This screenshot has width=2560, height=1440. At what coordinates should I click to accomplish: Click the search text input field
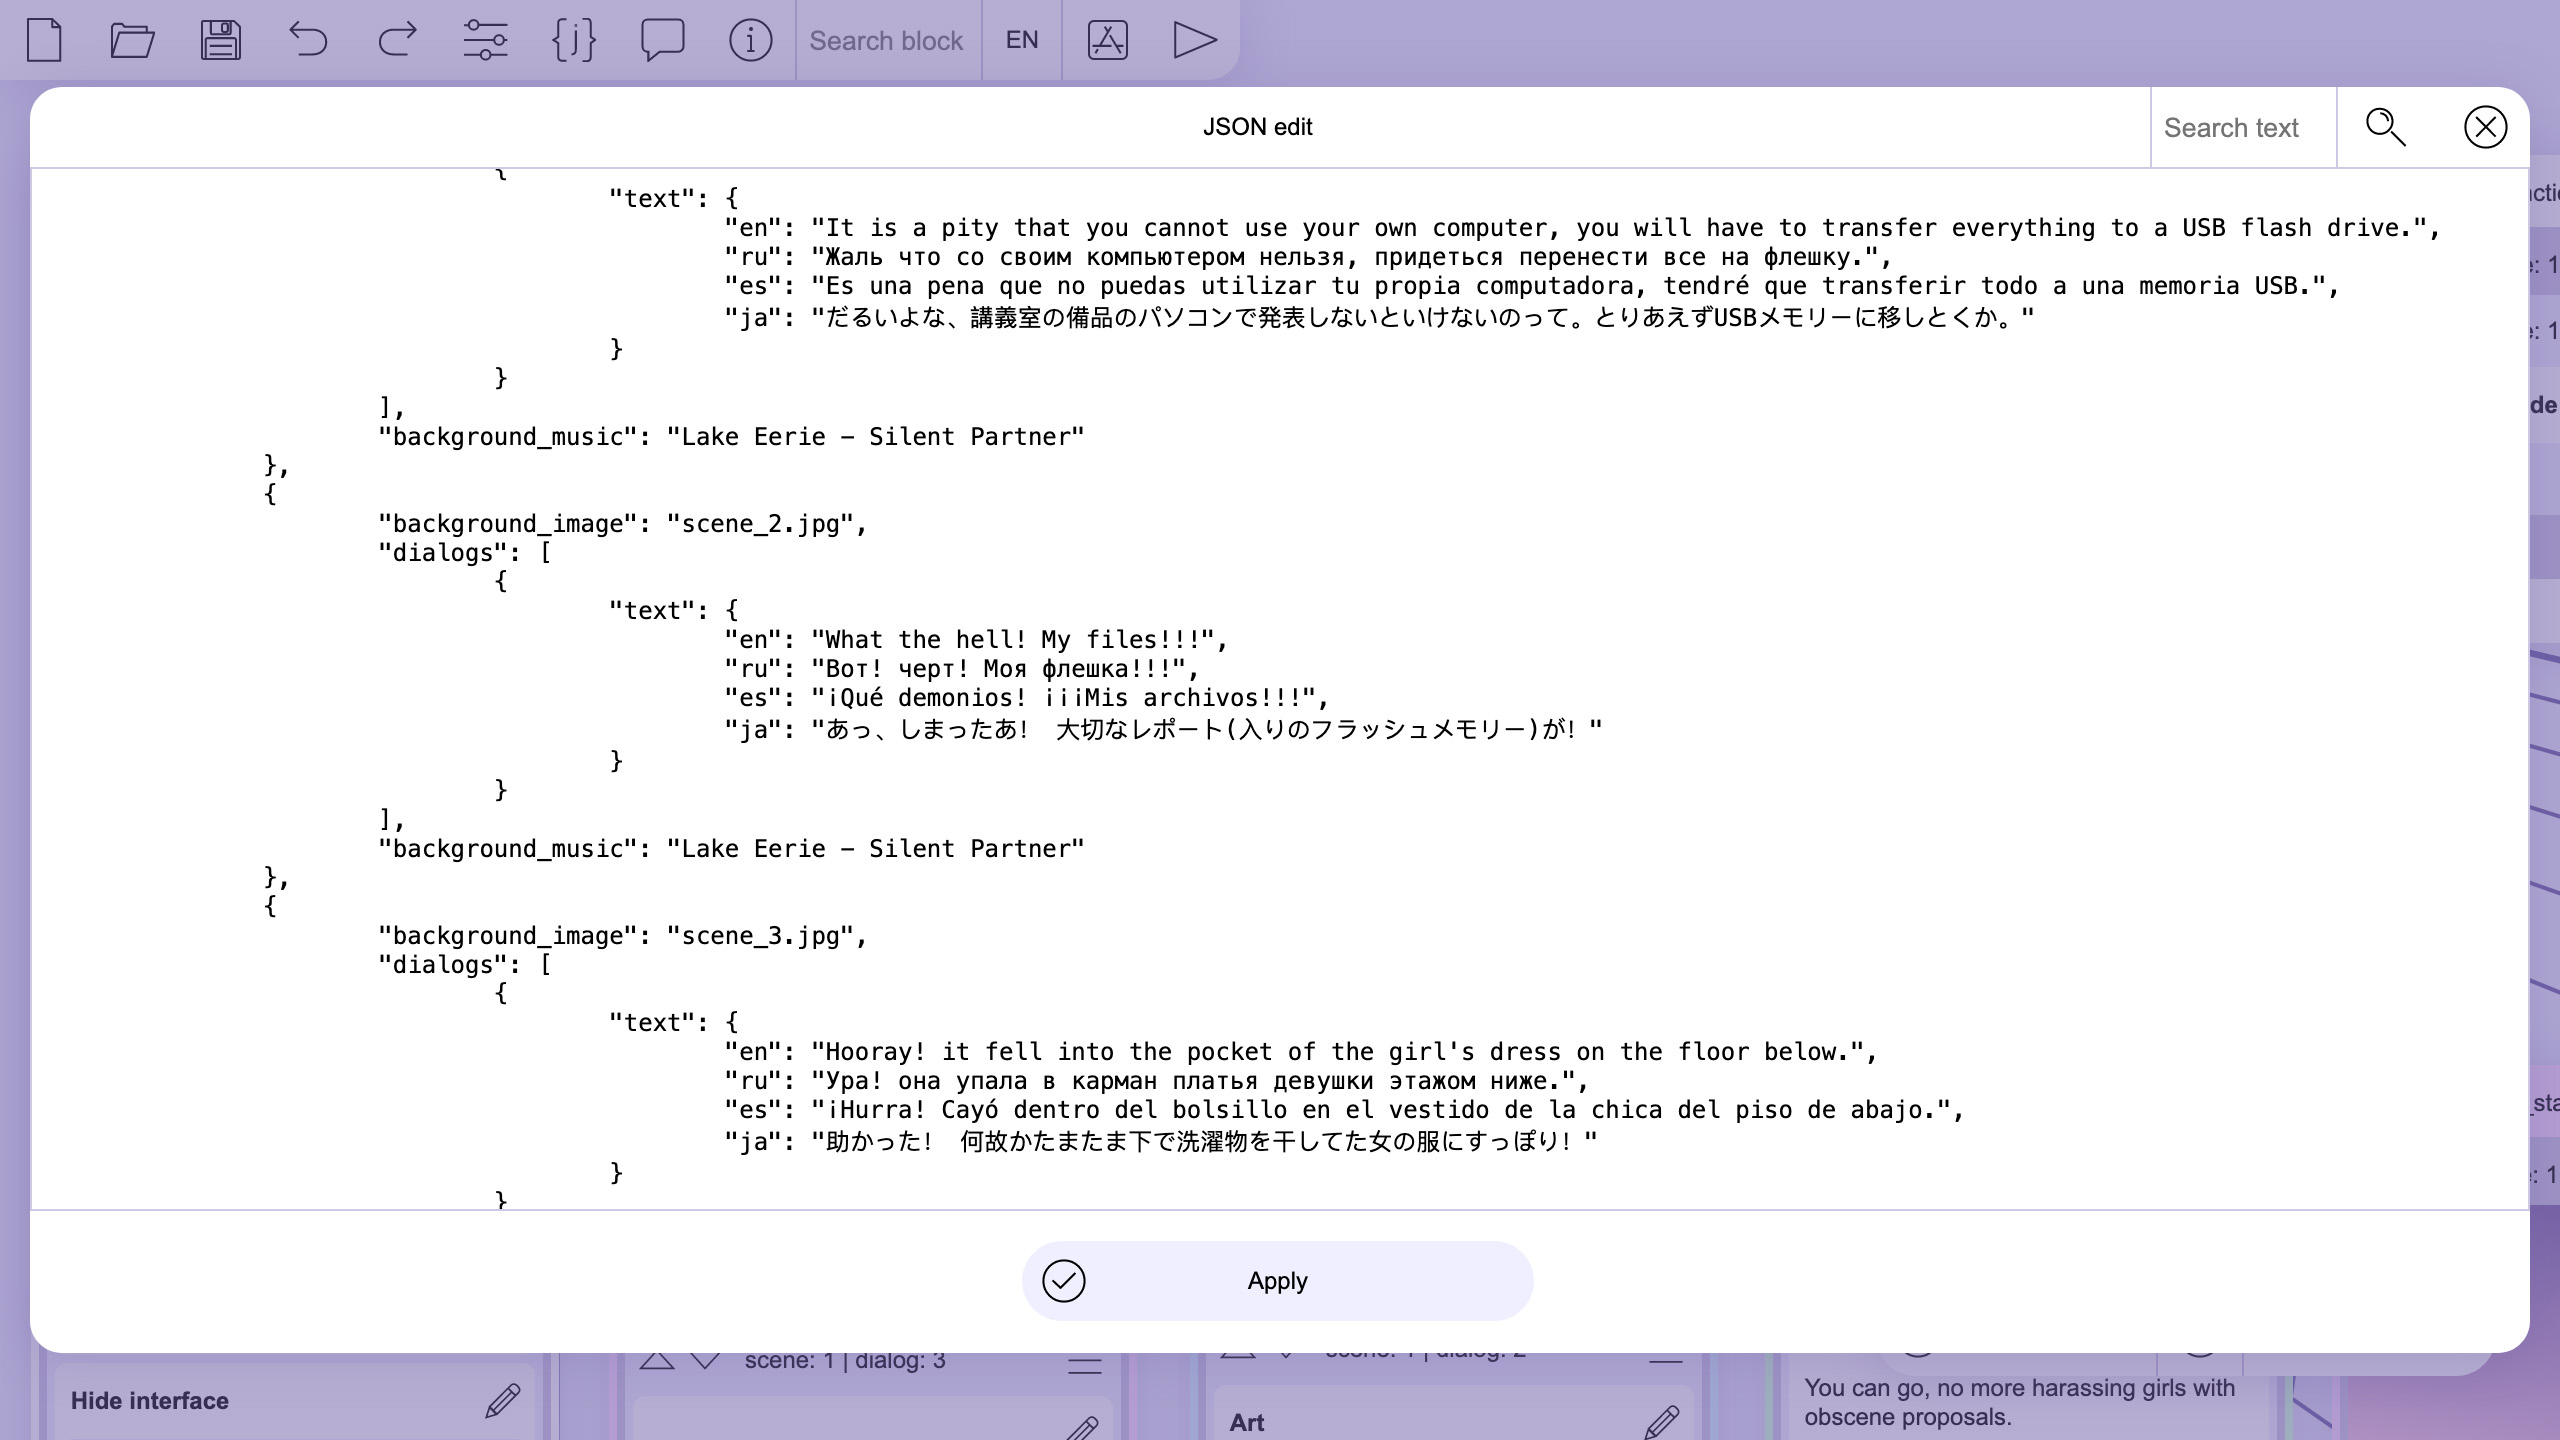click(2242, 125)
